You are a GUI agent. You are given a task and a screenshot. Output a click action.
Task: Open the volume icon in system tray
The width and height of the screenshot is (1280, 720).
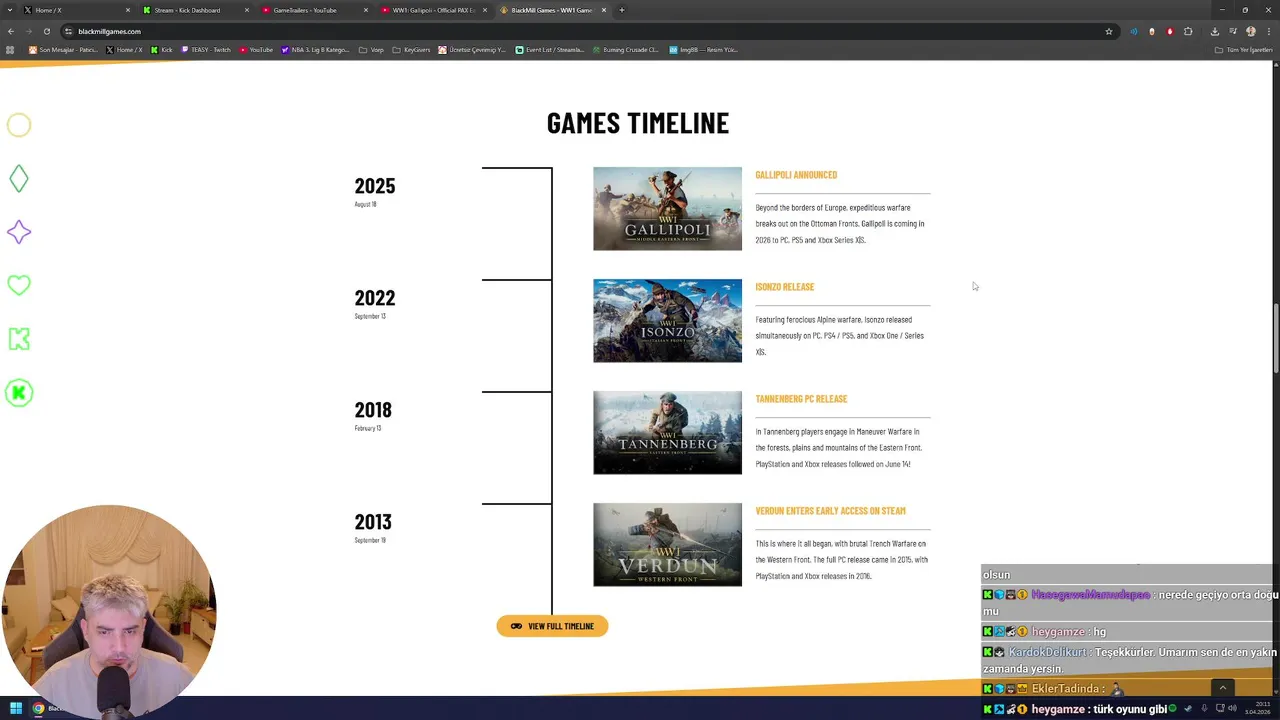coord(1233,709)
